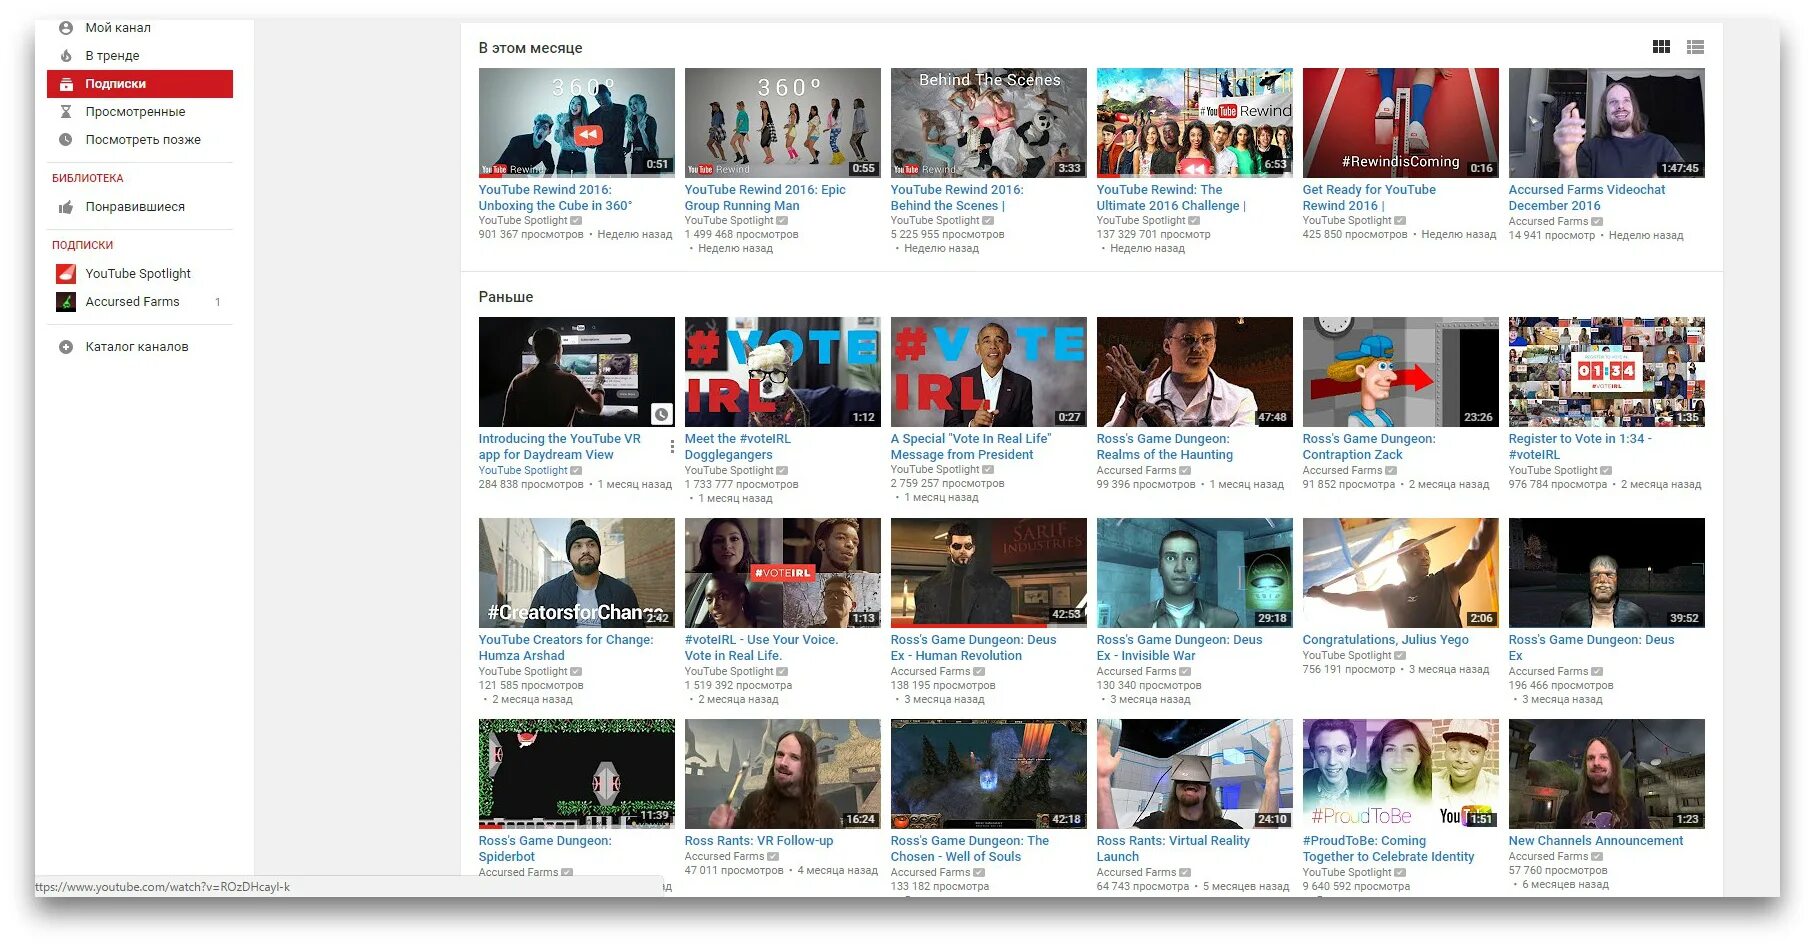Click the ПОДПИСКИ section heading

[x=82, y=245]
